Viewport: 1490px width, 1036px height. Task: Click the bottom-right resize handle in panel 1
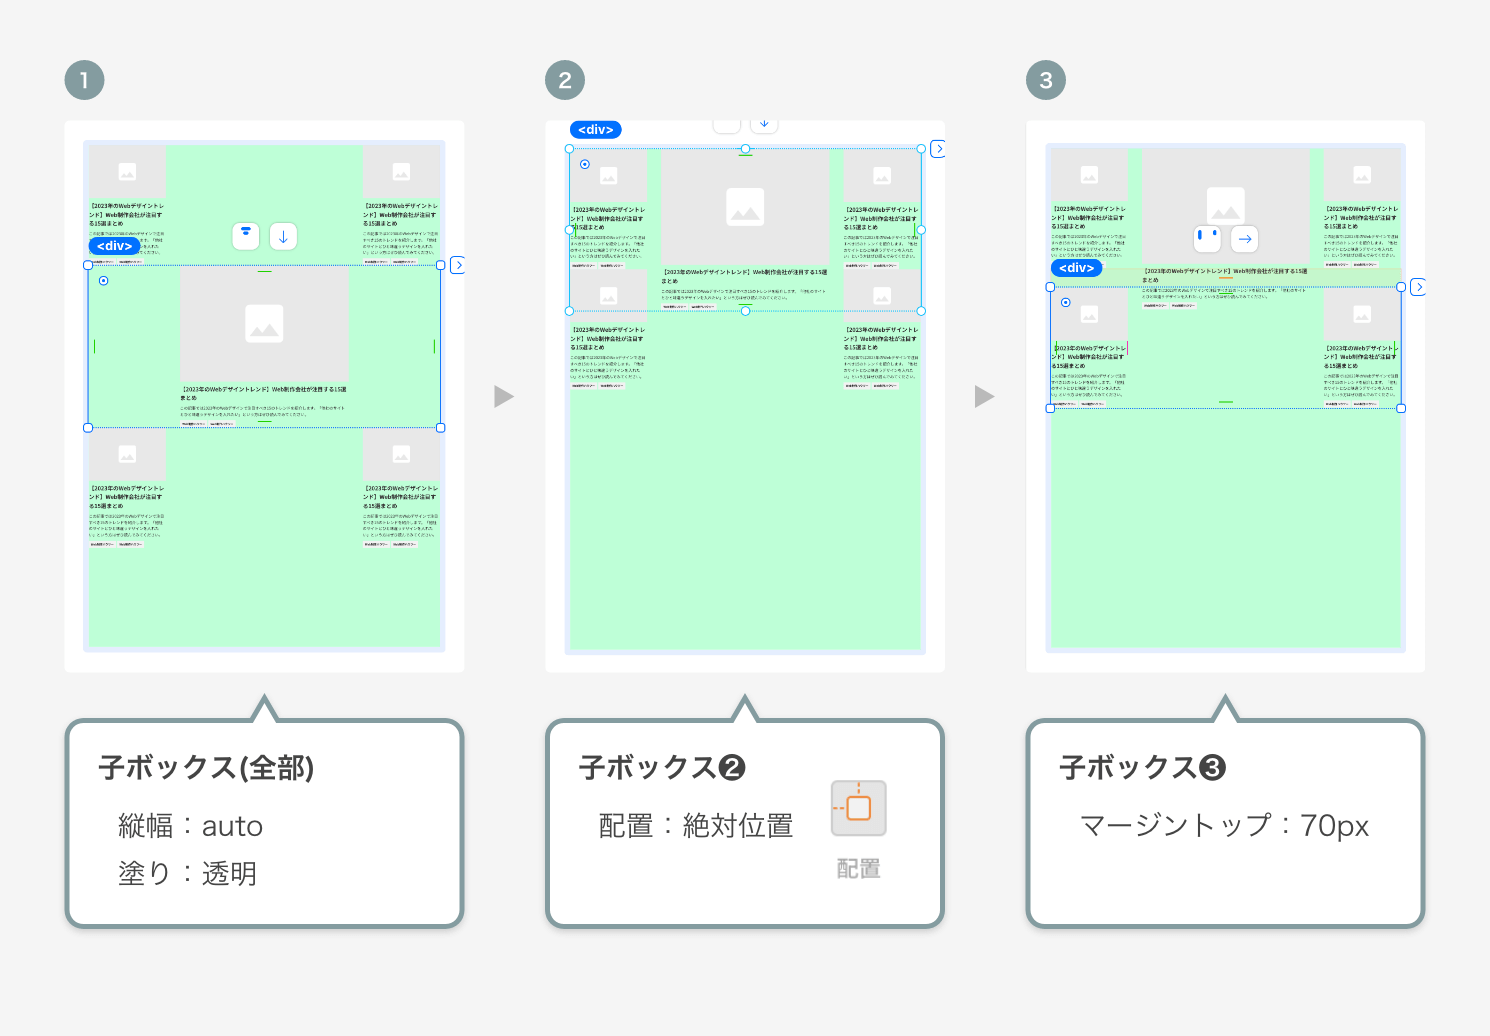point(441,428)
